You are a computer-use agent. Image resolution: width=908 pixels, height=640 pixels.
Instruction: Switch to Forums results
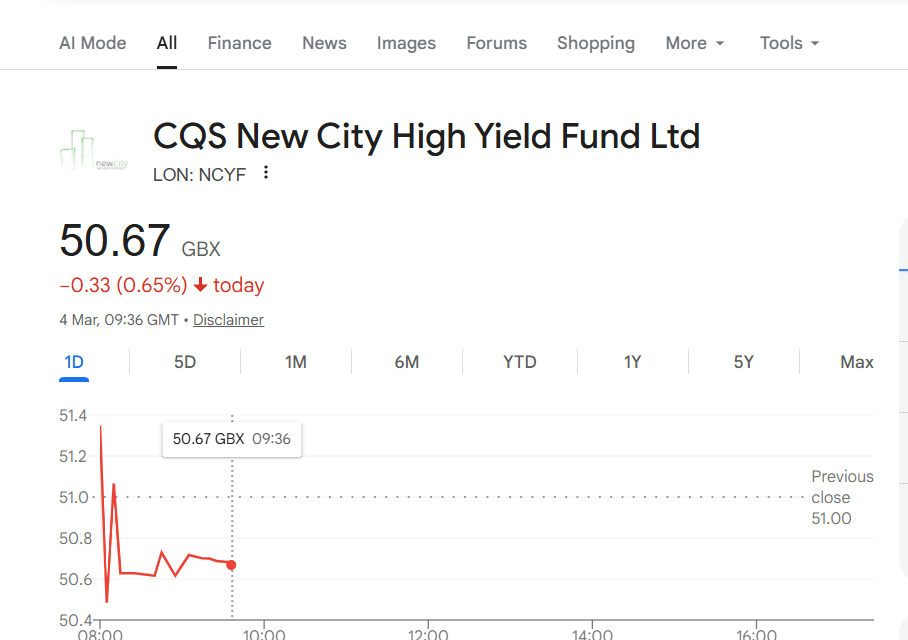(496, 43)
